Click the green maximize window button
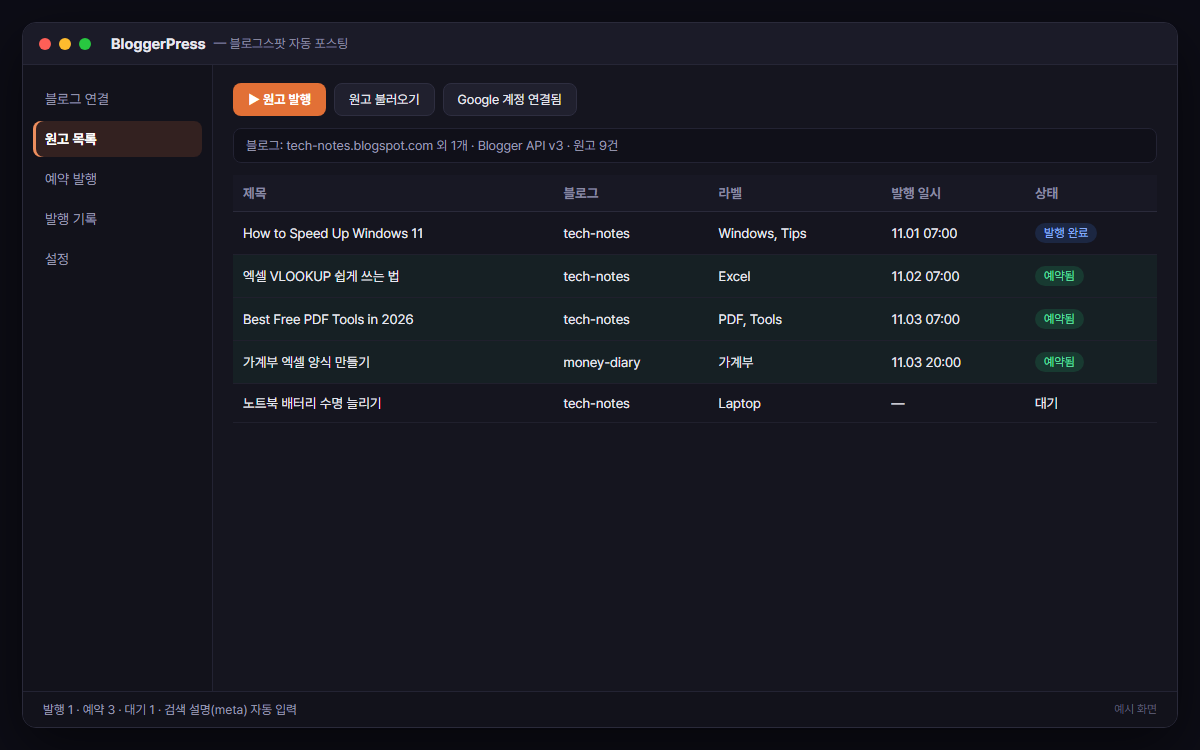Screen dimensions: 1200x750 point(85,44)
